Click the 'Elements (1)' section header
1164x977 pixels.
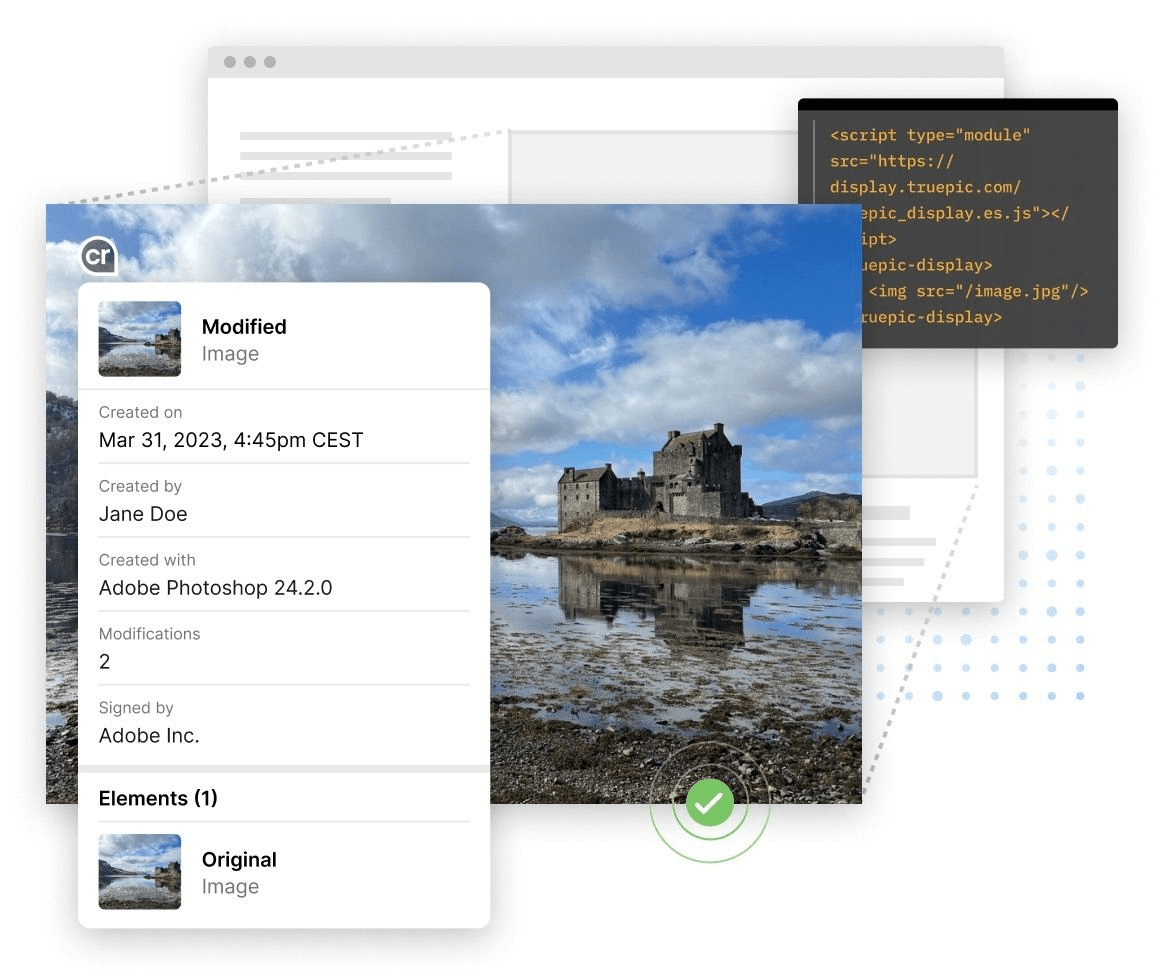[x=158, y=798]
